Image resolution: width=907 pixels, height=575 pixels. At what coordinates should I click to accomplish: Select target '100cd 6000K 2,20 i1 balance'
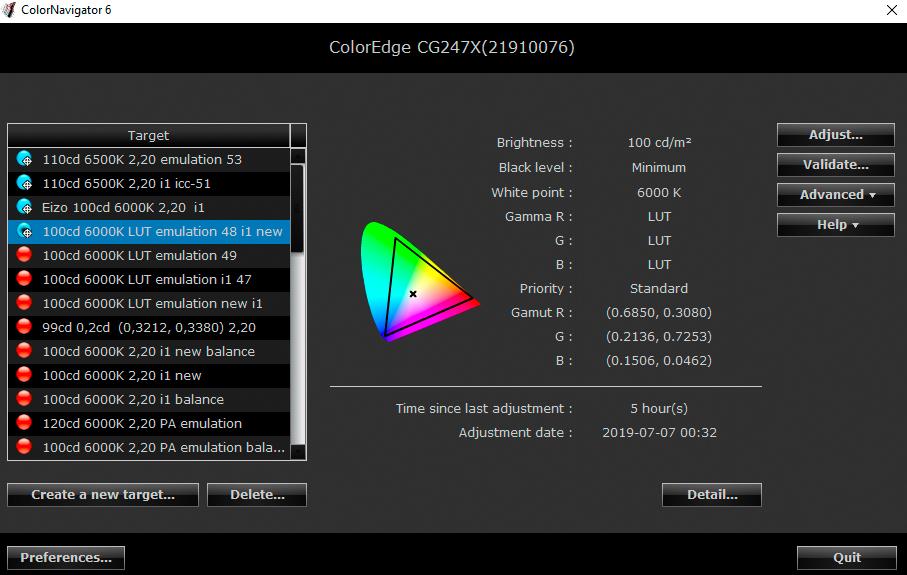point(149,400)
